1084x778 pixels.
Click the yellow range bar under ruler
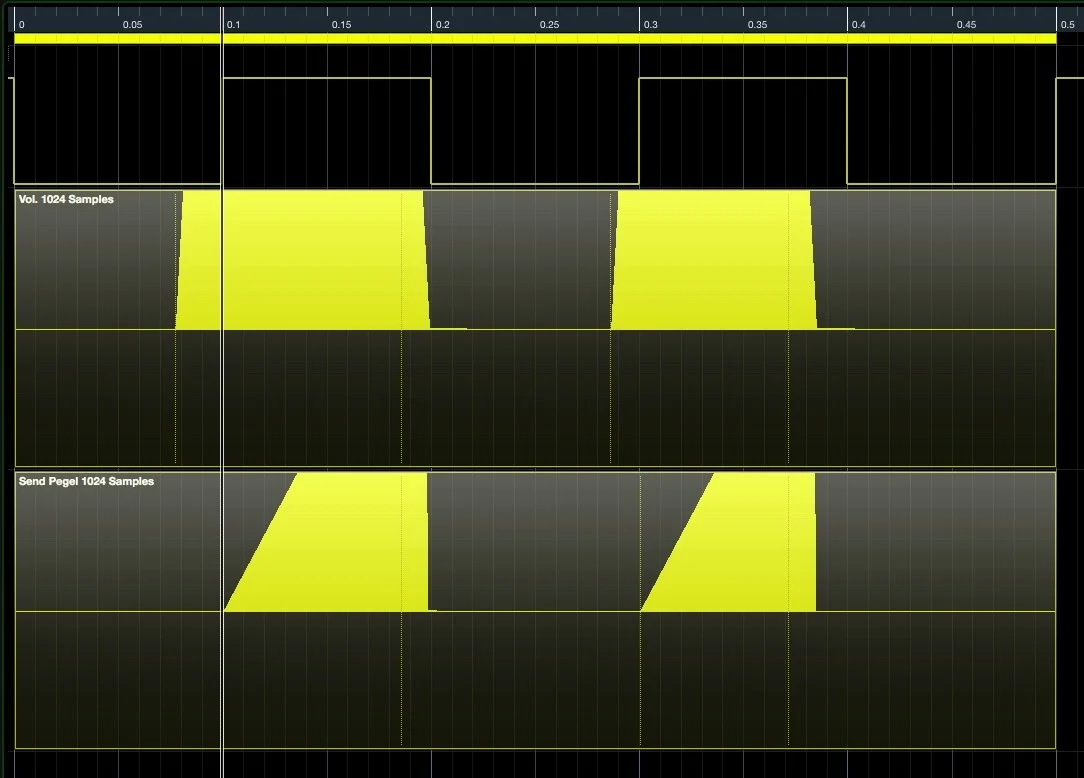coord(535,39)
